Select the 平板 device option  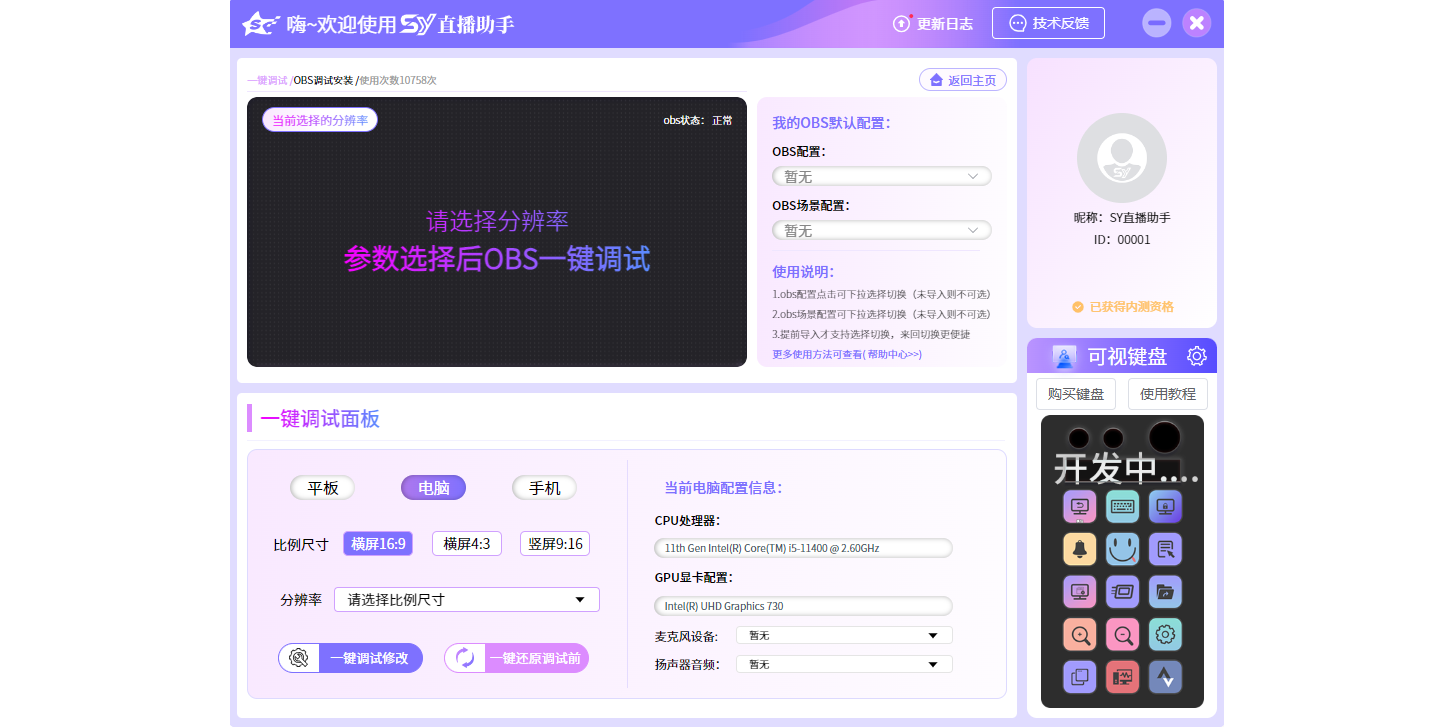coord(322,487)
